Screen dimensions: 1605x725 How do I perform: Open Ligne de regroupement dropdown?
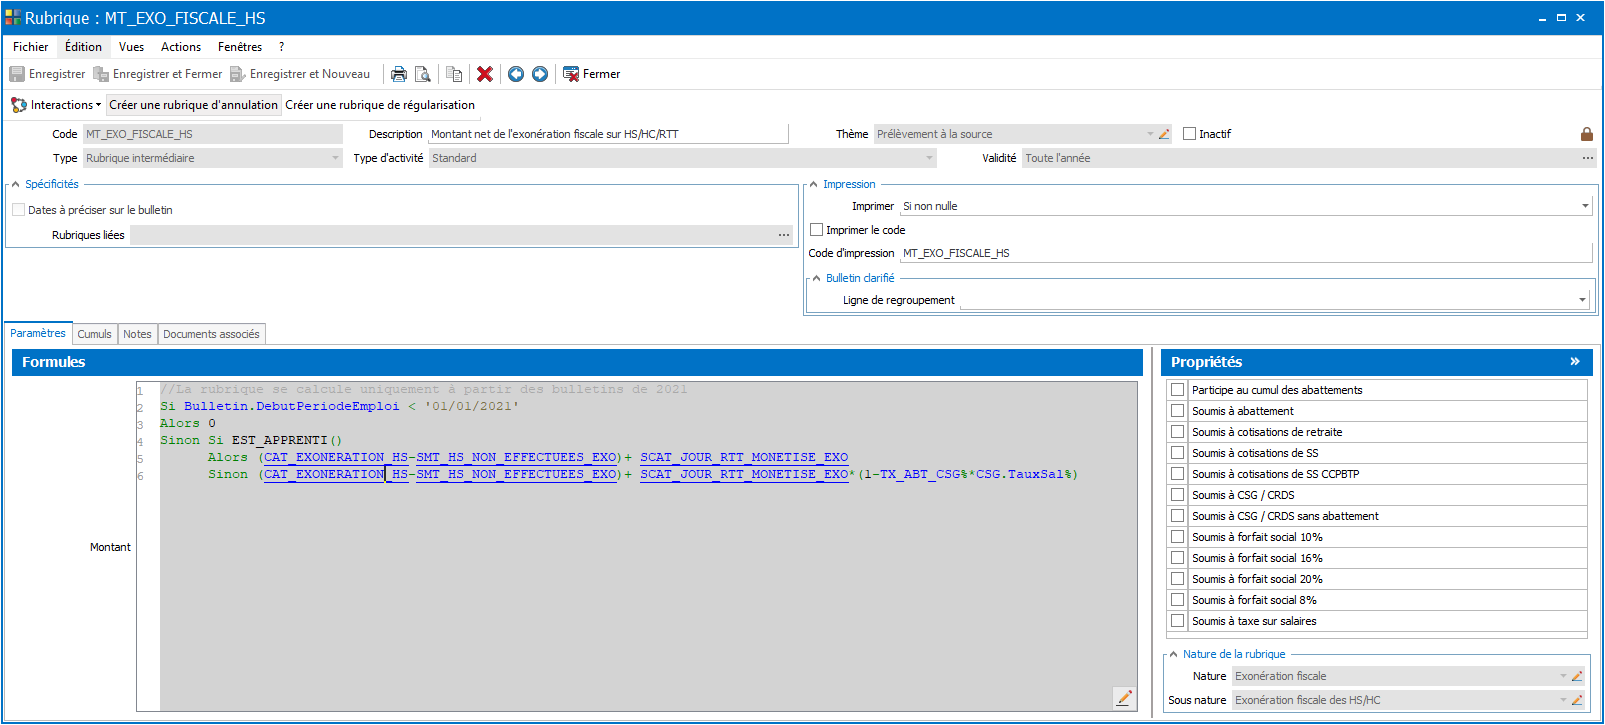[x=1582, y=300]
